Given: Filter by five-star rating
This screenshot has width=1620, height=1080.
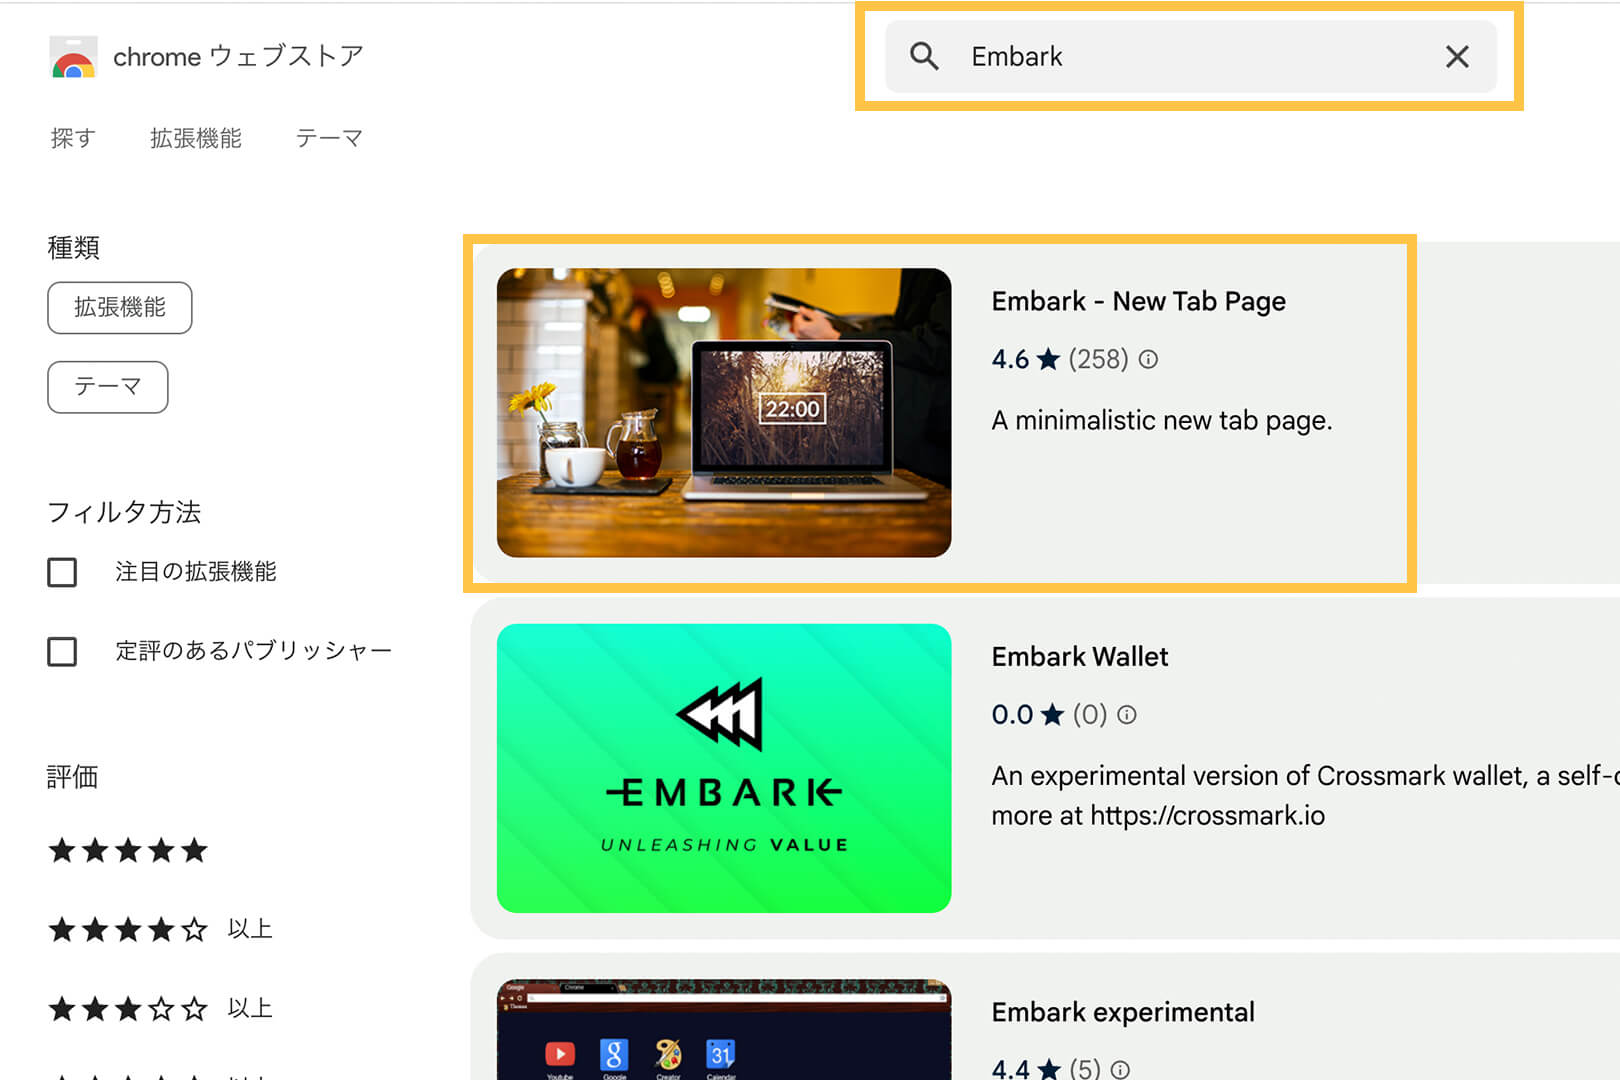Looking at the screenshot, I should (128, 851).
